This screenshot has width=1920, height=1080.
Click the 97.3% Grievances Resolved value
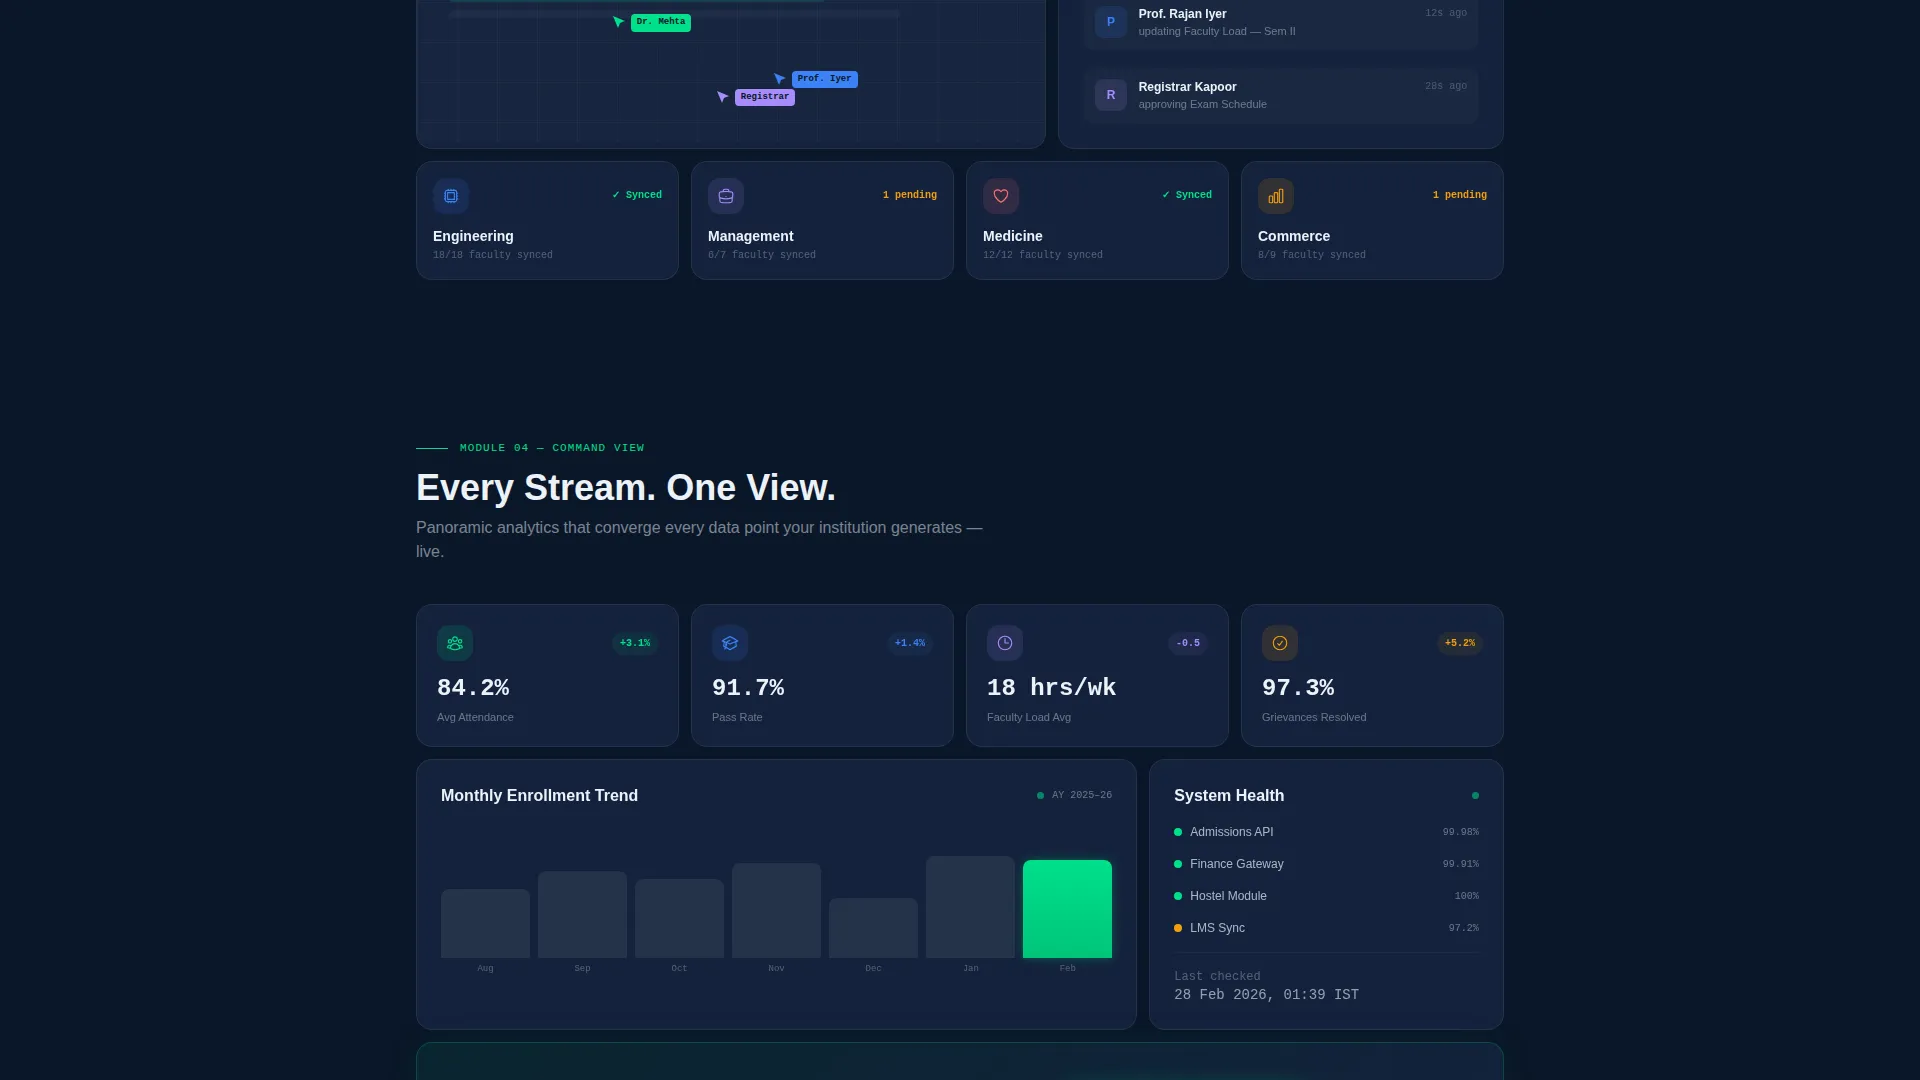click(x=1298, y=688)
